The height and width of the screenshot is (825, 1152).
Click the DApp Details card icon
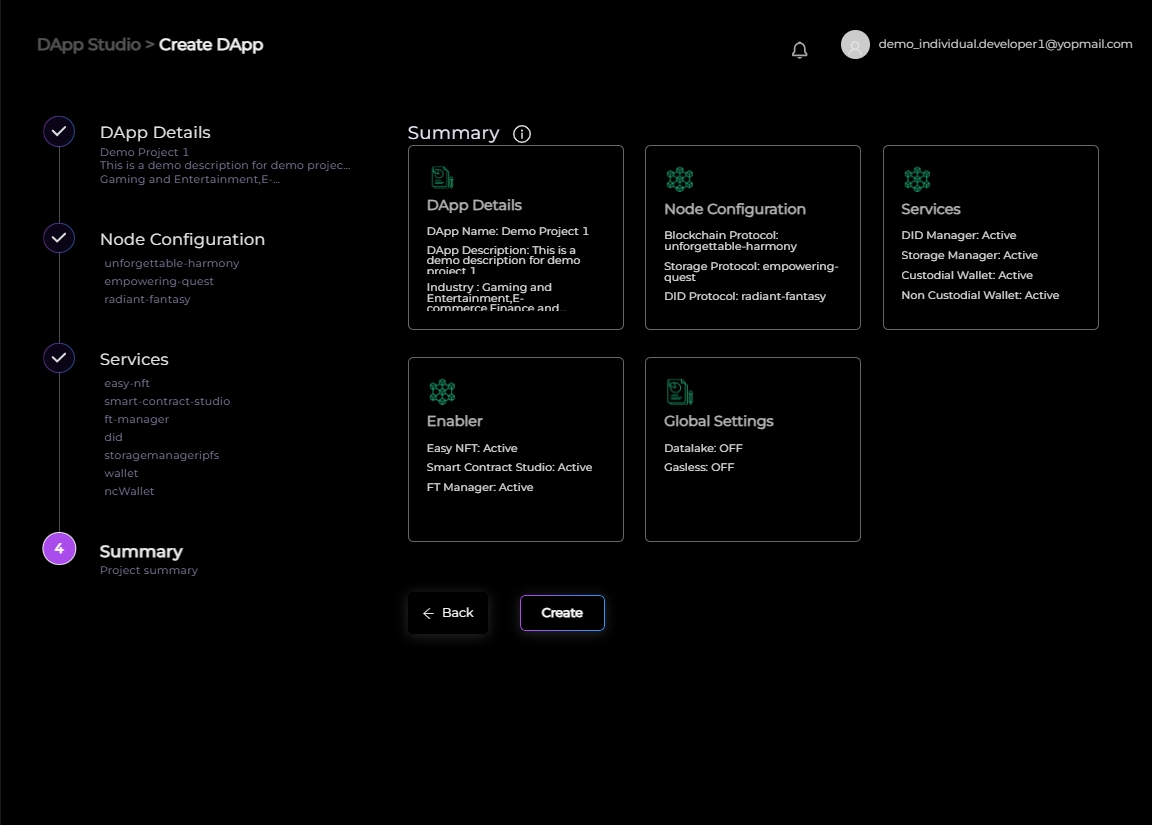[x=441, y=178]
